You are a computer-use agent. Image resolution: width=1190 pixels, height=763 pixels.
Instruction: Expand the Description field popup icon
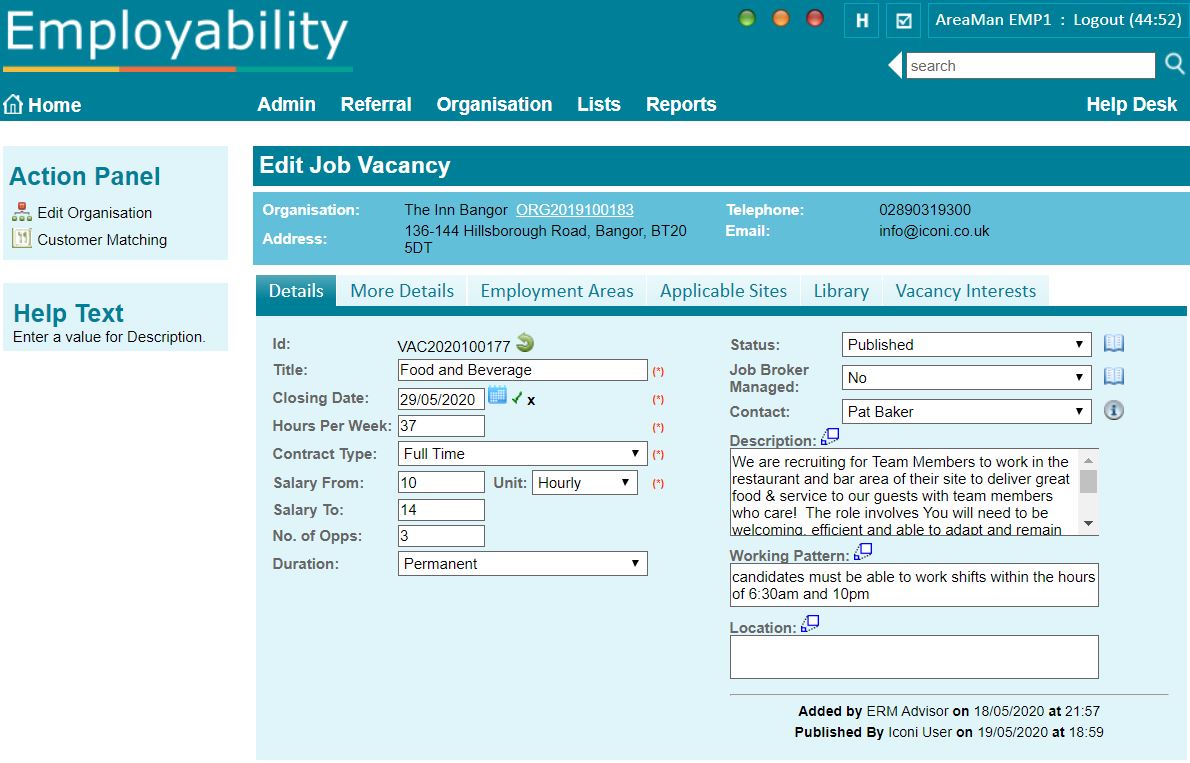829,434
